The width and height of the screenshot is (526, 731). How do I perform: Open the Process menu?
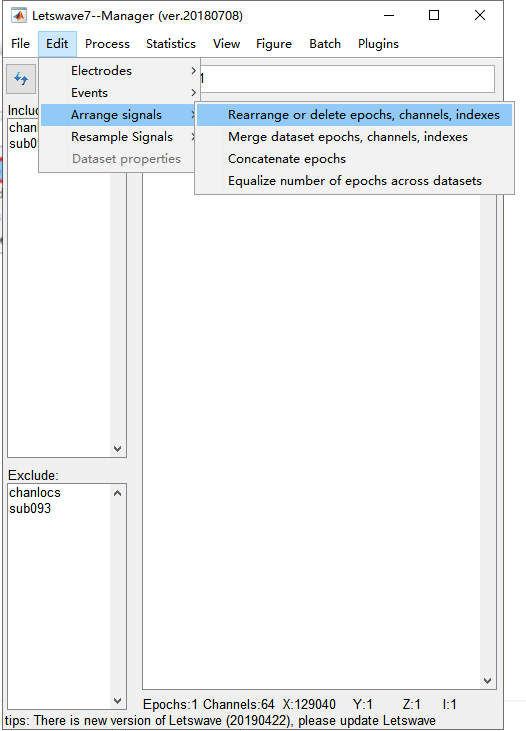tap(107, 44)
